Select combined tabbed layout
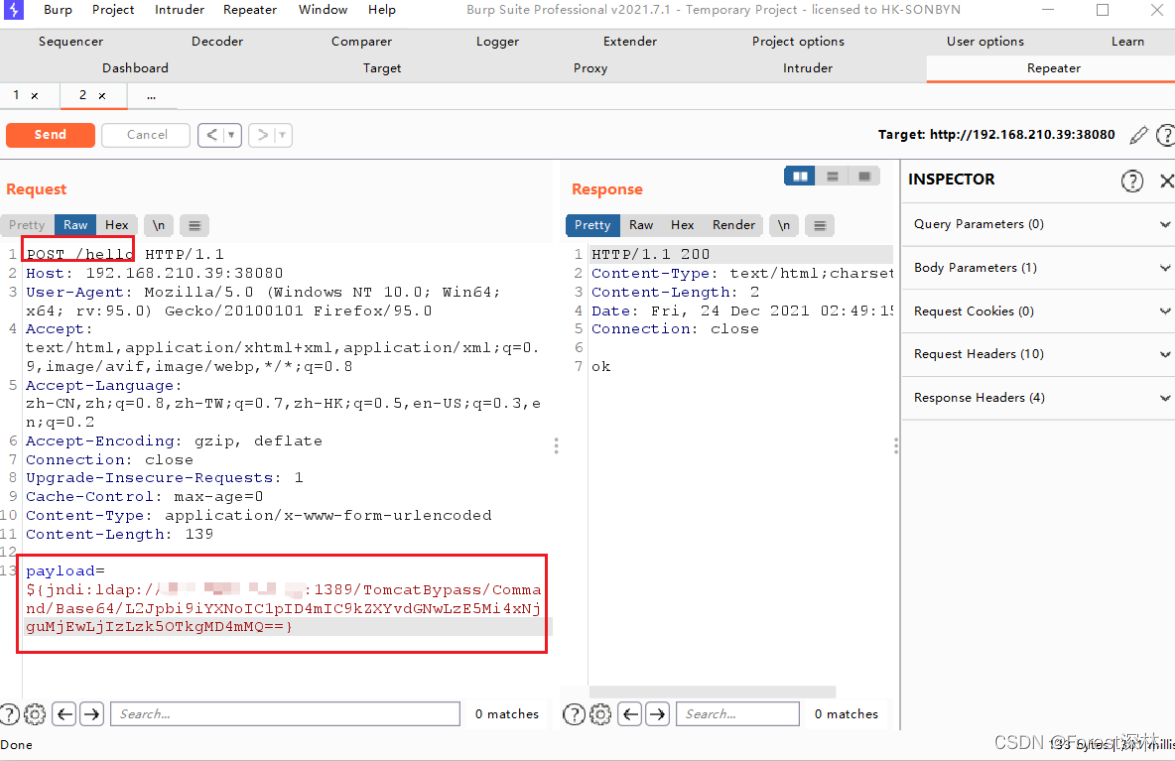1175x761 pixels. pyautogui.click(x=864, y=176)
